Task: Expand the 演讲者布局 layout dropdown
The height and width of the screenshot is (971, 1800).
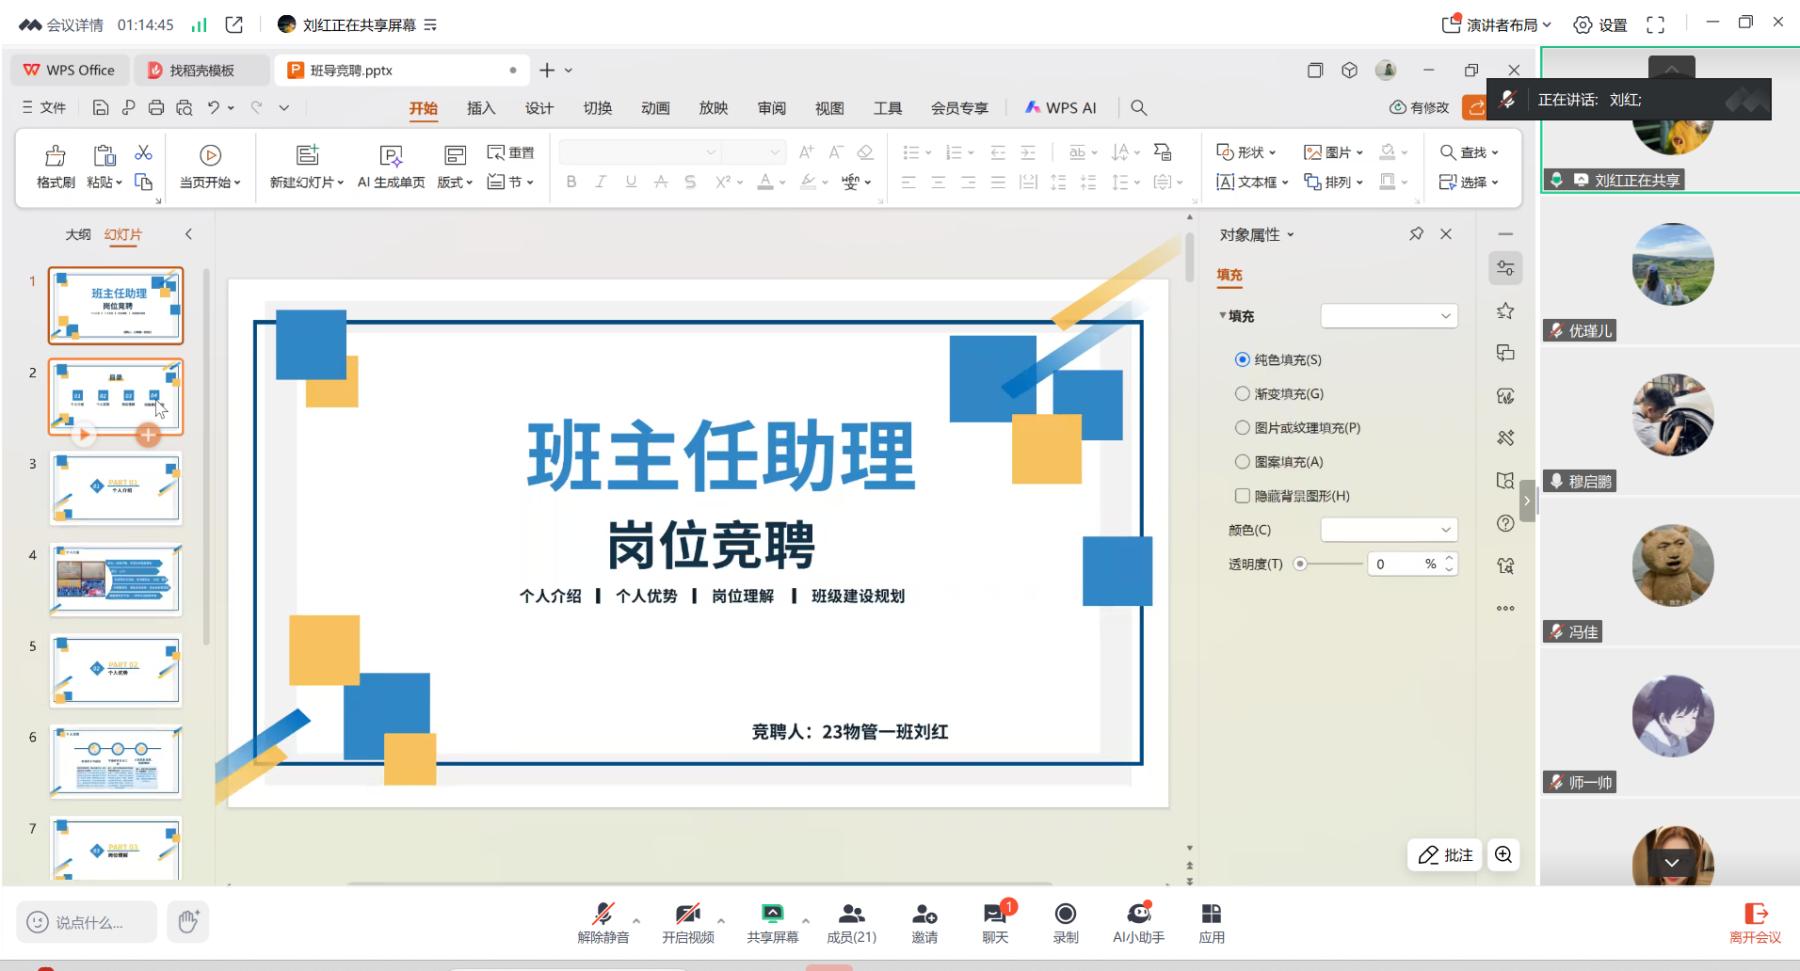Action: (1497, 25)
